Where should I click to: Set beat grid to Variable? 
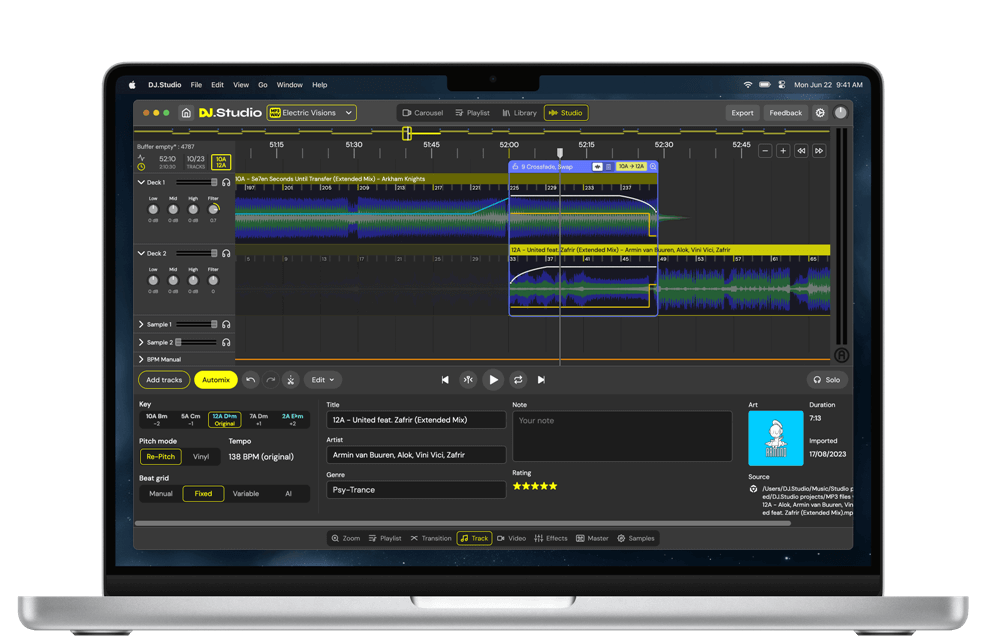click(246, 494)
